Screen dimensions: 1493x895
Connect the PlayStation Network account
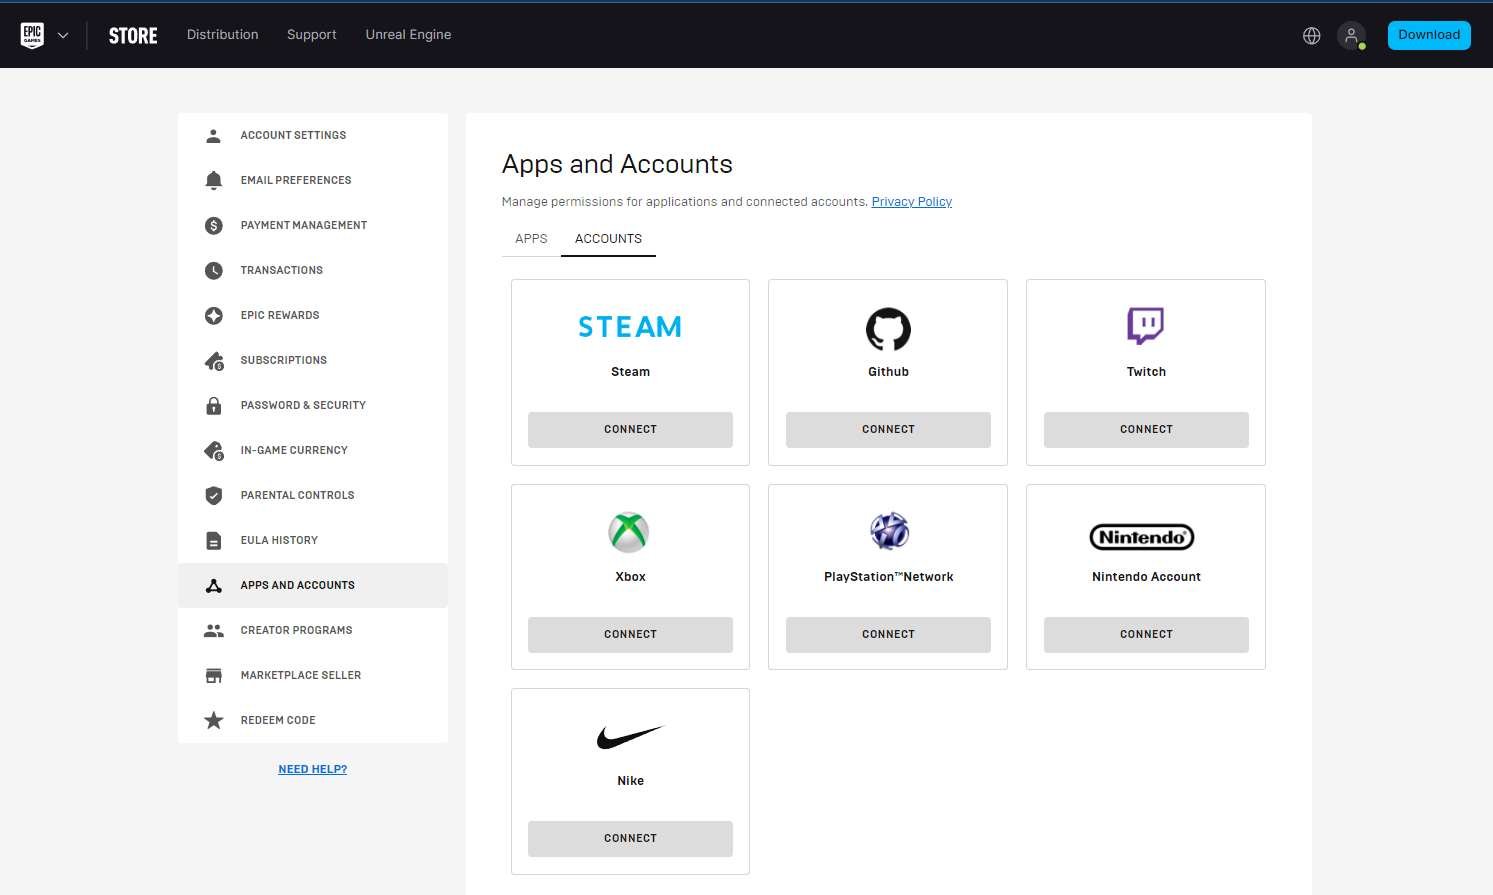tap(888, 635)
